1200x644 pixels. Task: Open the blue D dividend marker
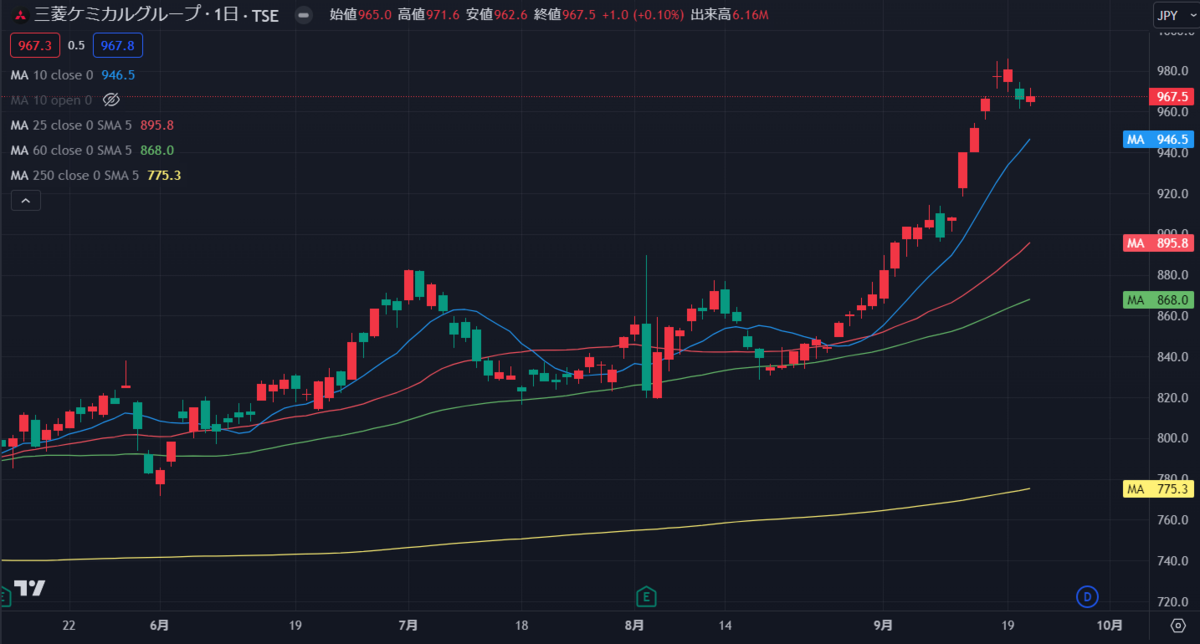[1088, 597]
